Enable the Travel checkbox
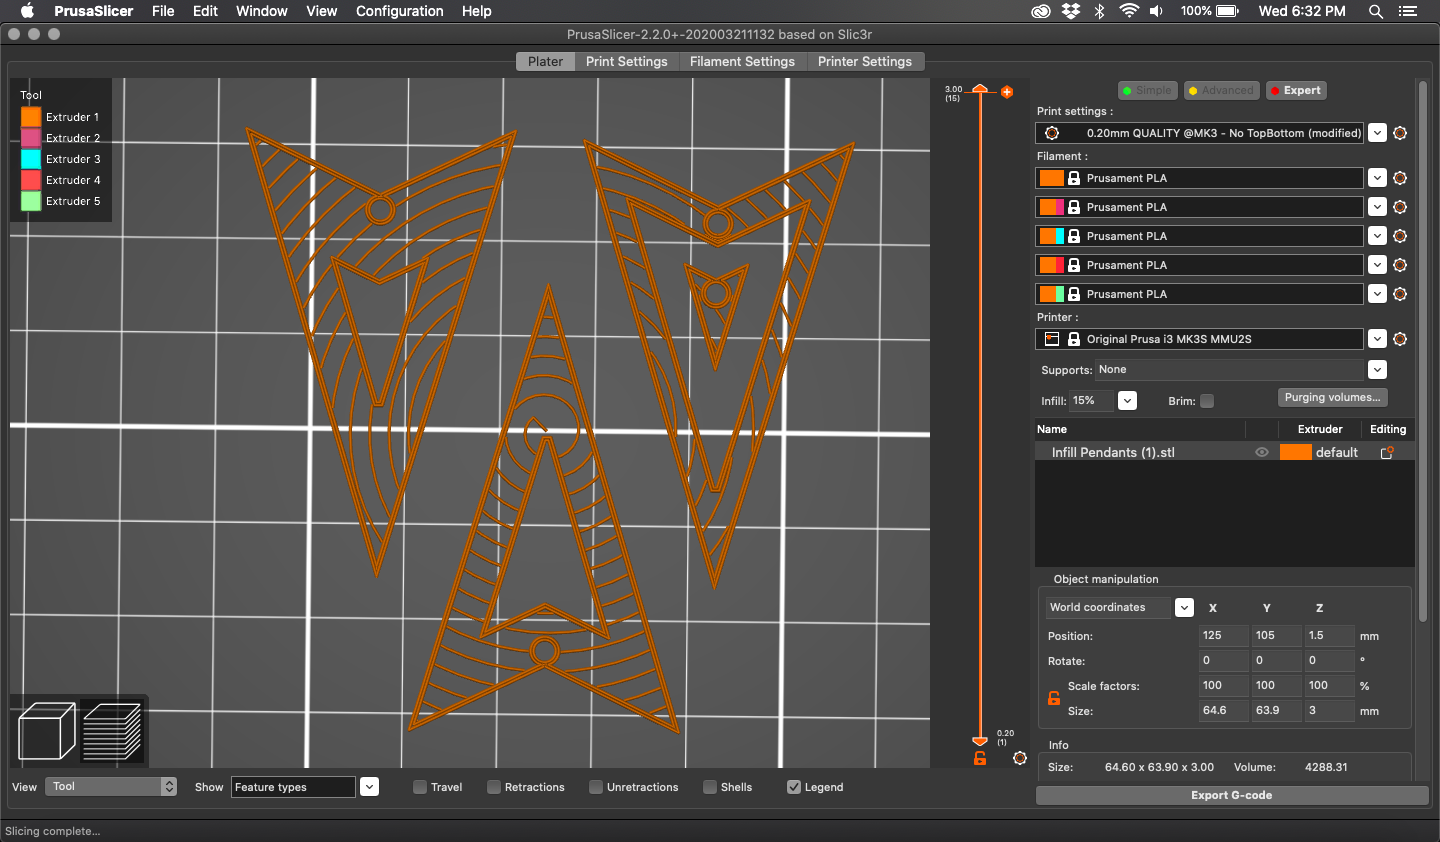 [x=420, y=787]
